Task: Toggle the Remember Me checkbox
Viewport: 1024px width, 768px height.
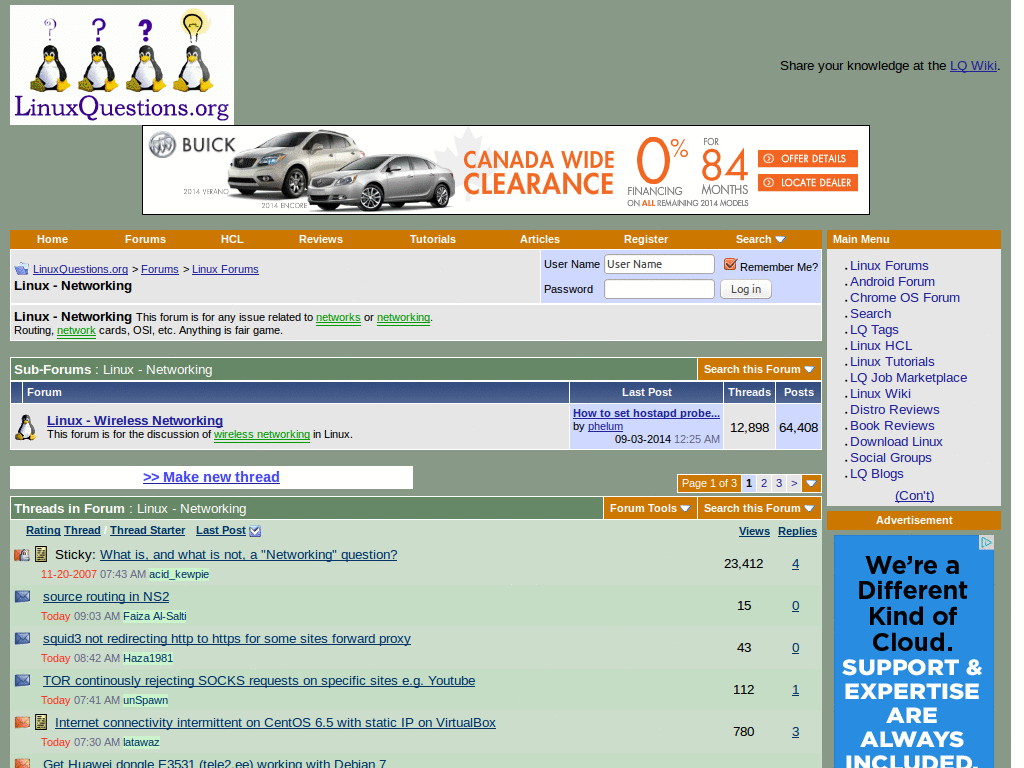Action: (730, 264)
